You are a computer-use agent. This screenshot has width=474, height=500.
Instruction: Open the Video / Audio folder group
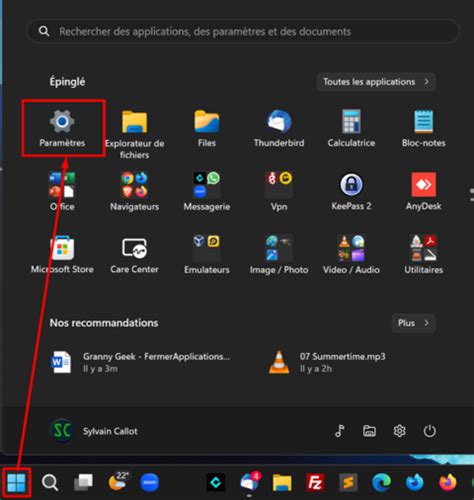[x=351, y=255]
